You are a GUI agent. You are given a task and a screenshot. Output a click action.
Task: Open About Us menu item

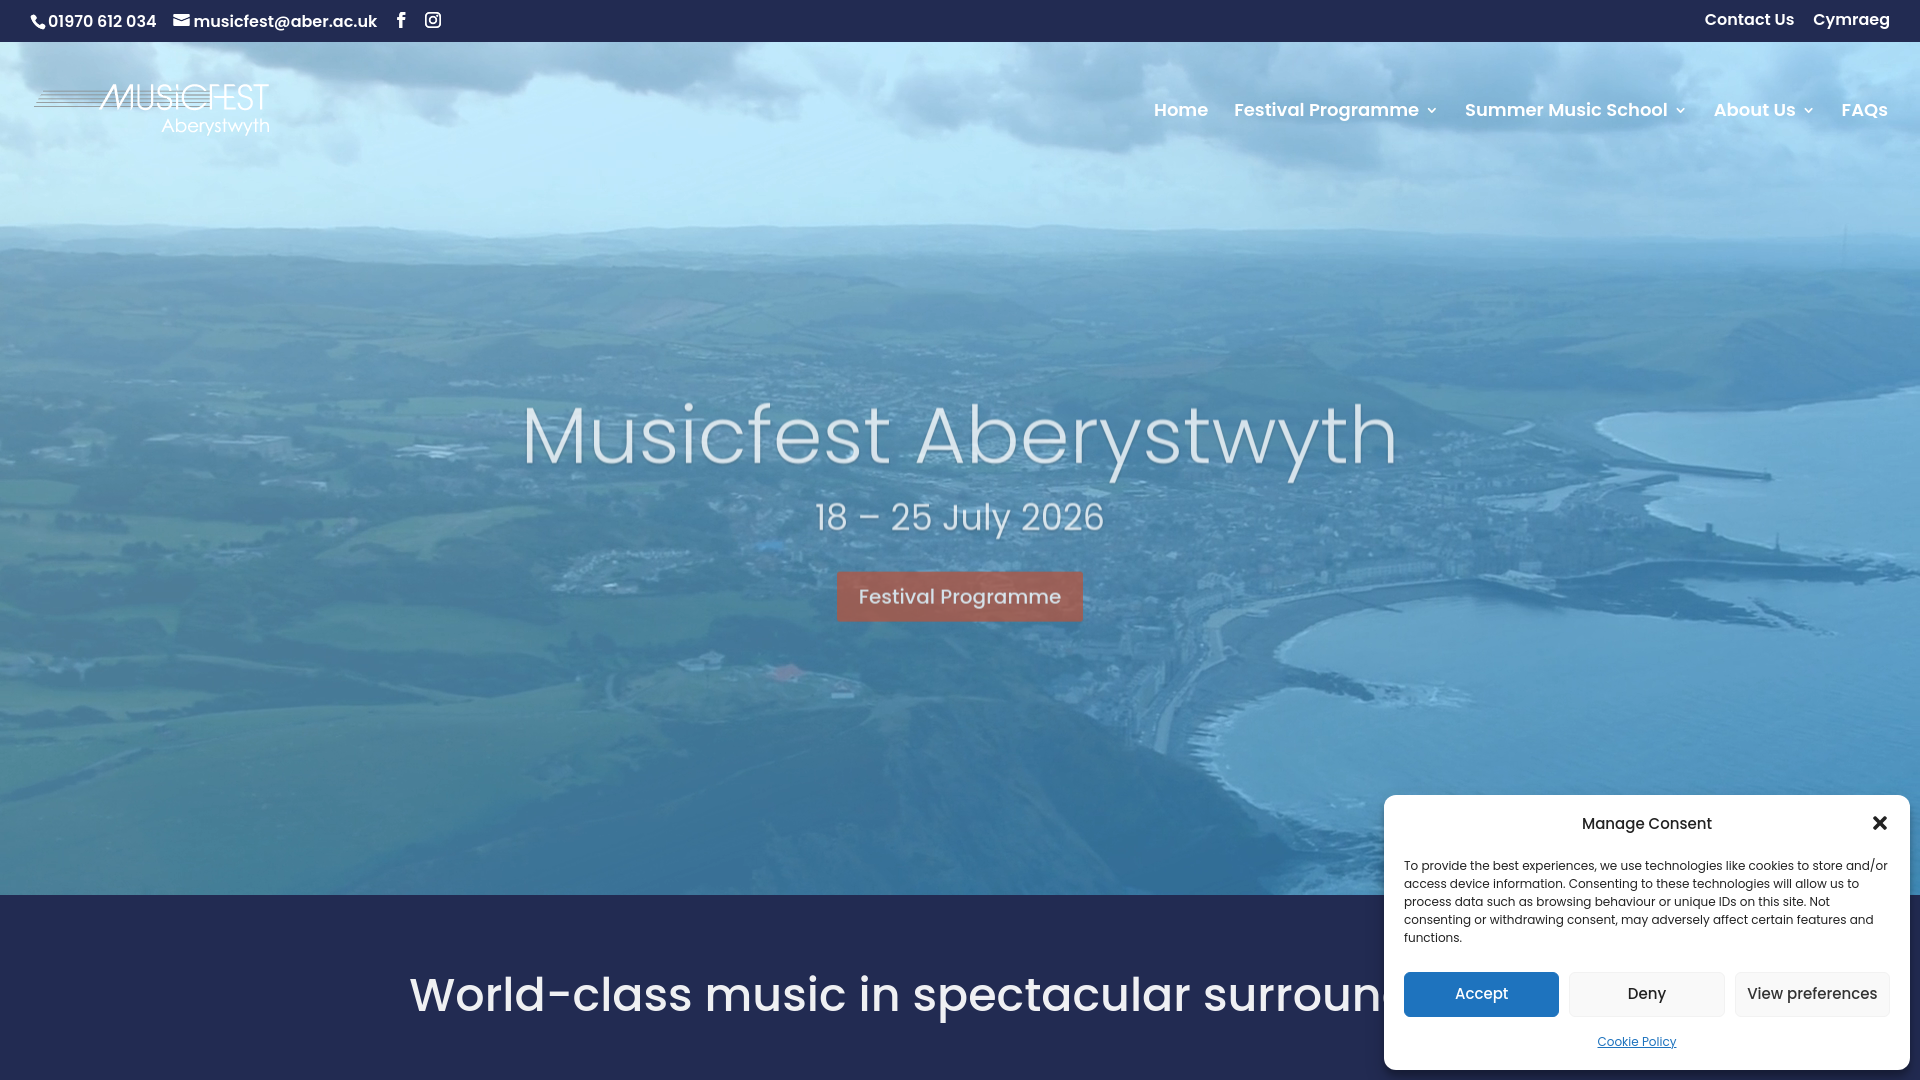1754,110
